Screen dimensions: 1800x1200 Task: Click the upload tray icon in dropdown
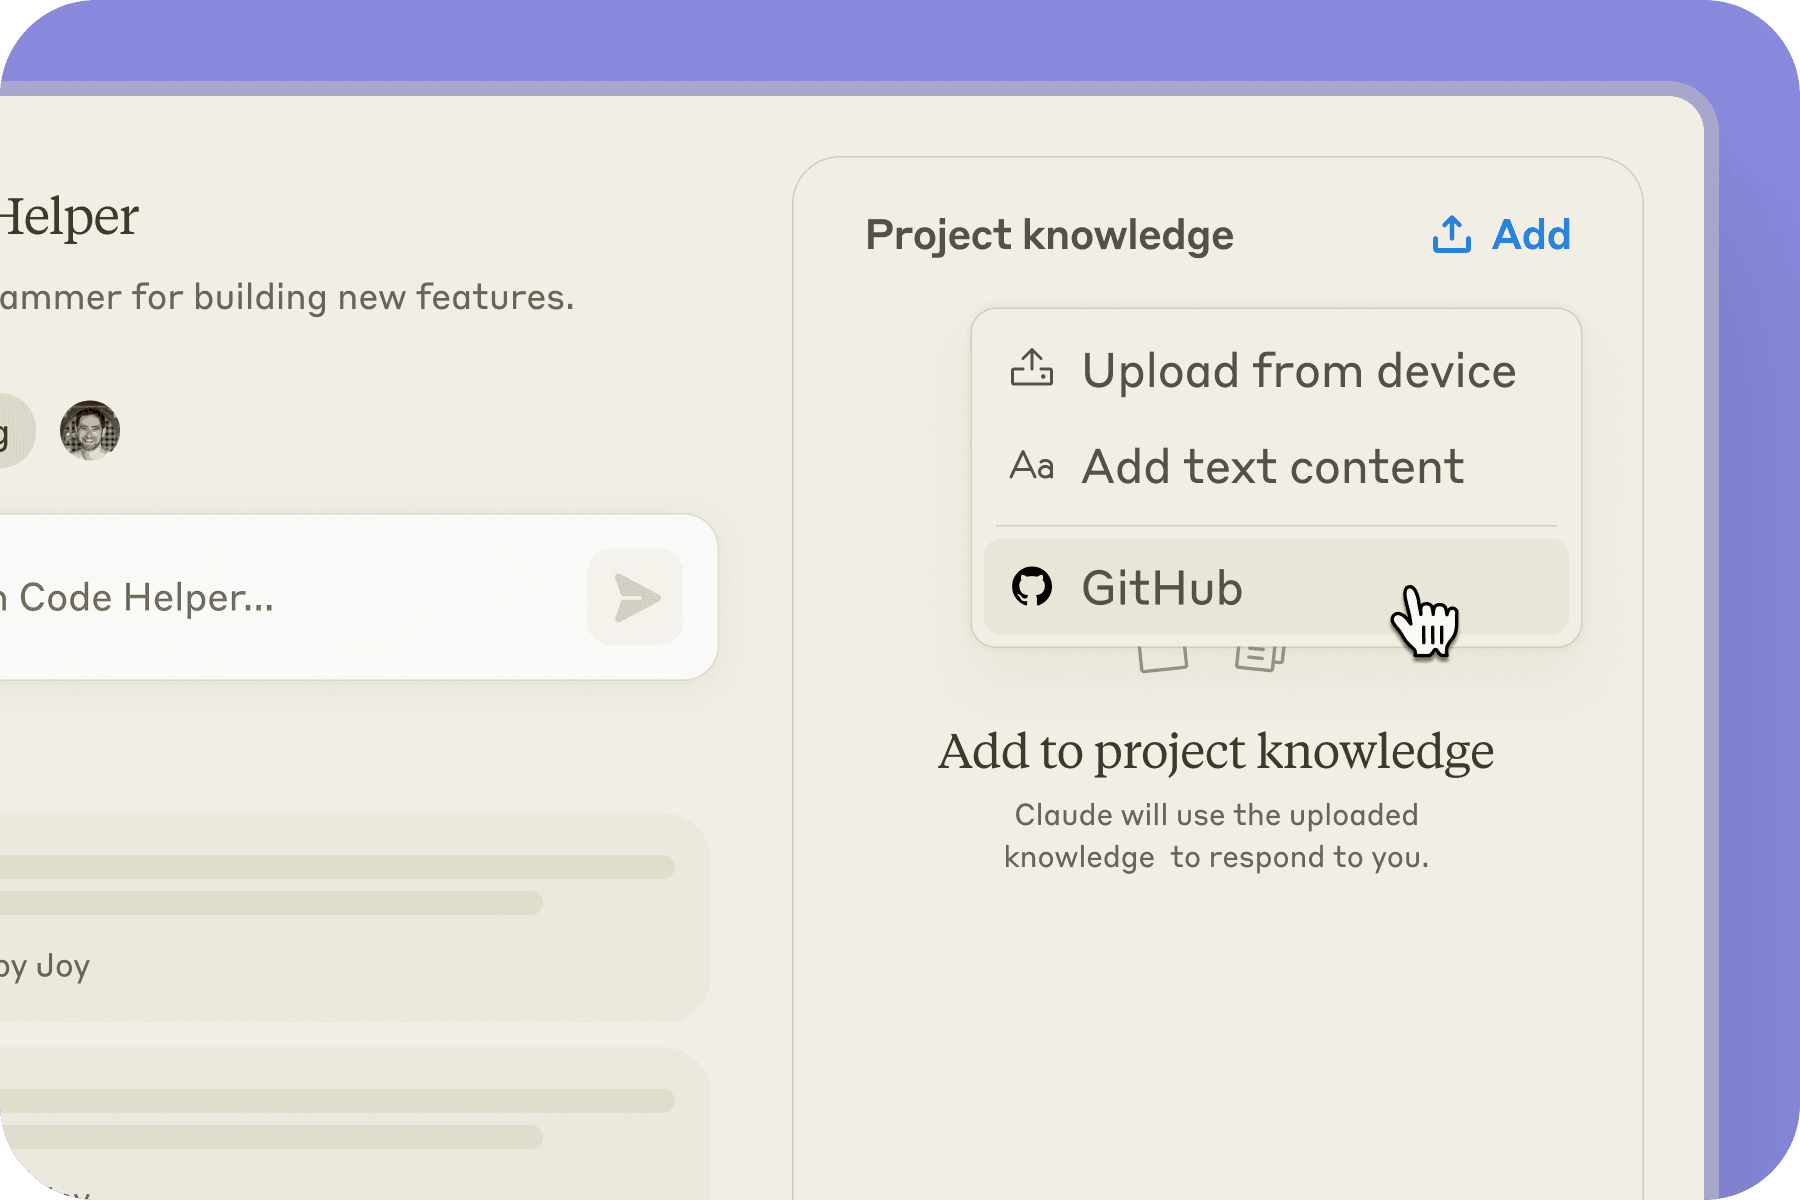click(1031, 369)
